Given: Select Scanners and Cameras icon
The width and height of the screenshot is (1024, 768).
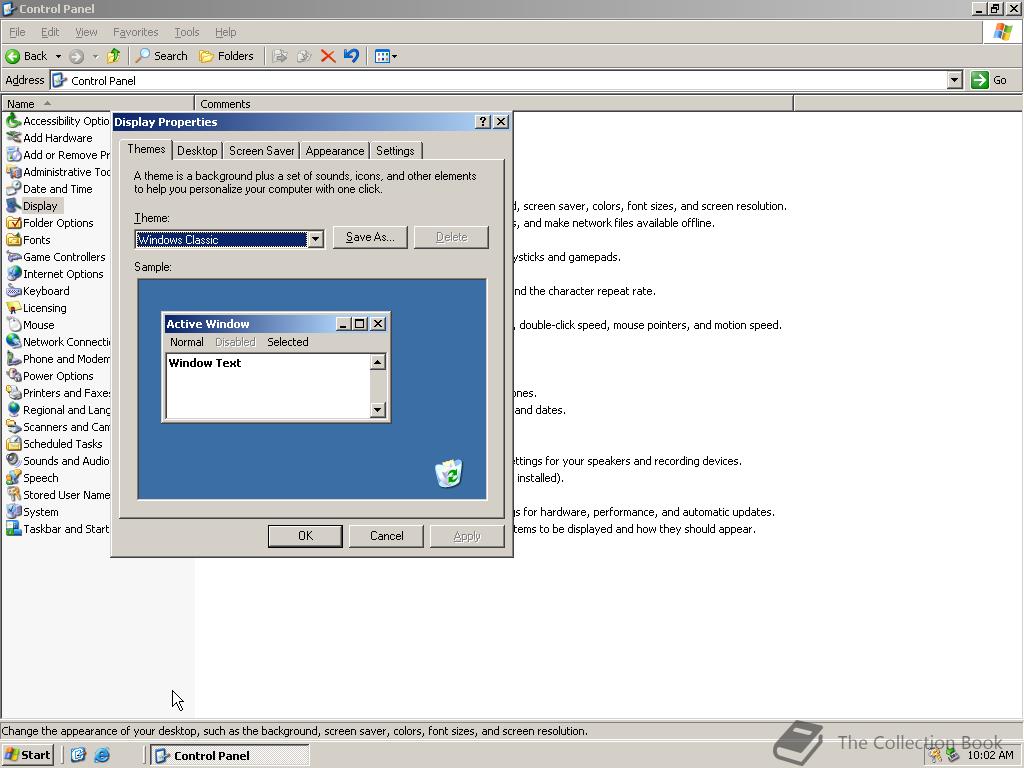Looking at the screenshot, I should (14, 426).
